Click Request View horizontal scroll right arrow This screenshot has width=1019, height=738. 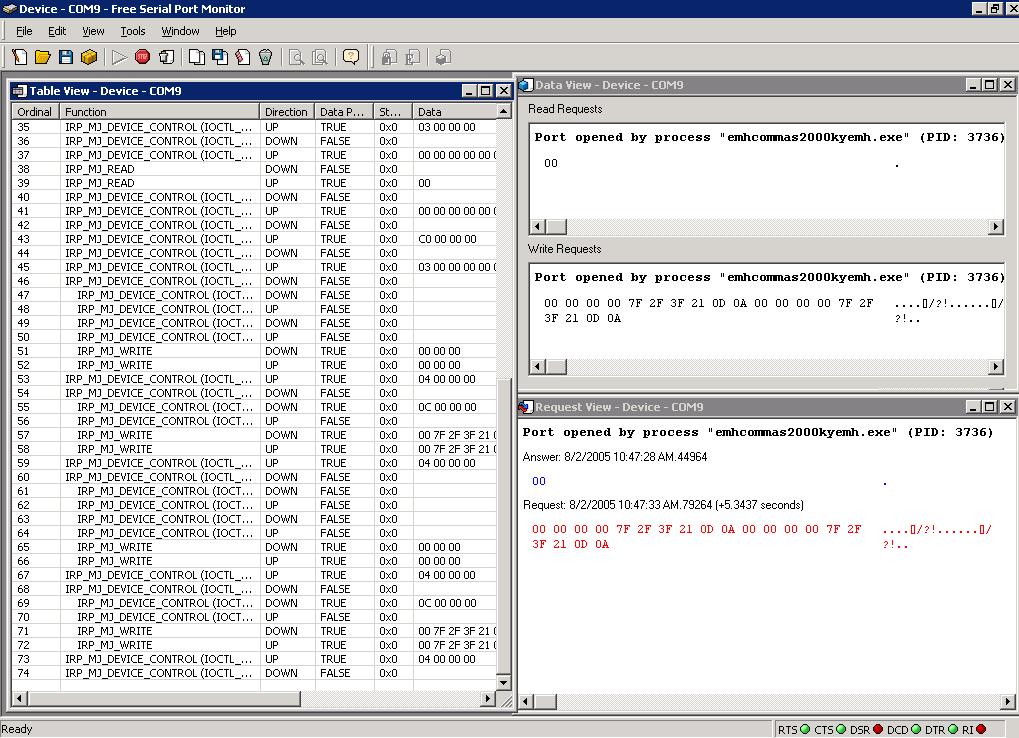[1007, 702]
